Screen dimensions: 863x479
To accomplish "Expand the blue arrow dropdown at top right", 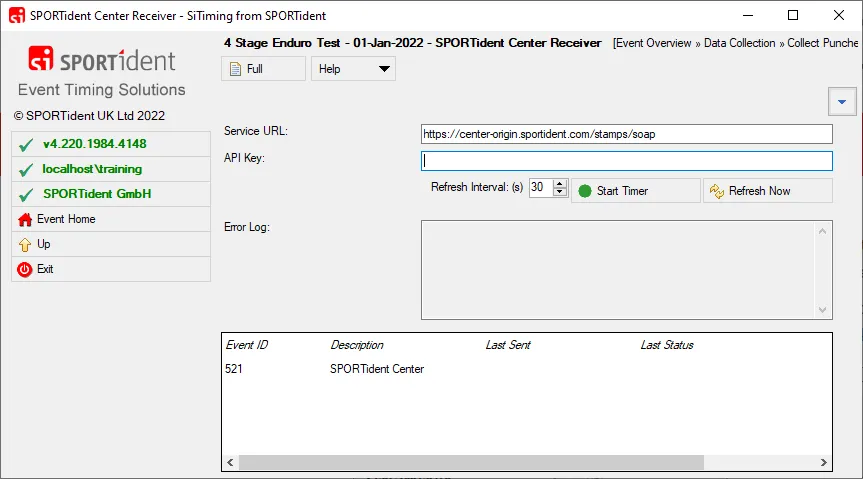I will pyautogui.click(x=842, y=101).
